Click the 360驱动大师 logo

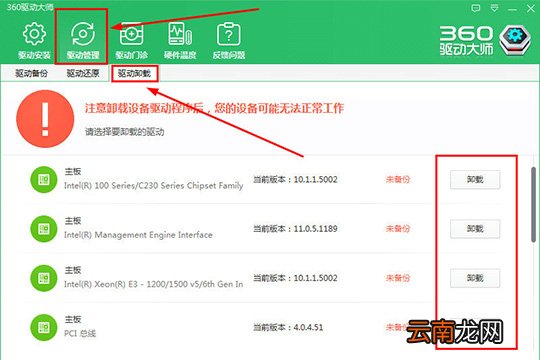(x=485, y=40)
